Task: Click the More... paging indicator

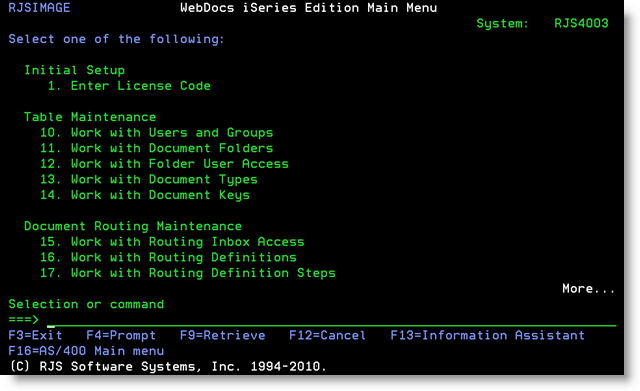Action: [589, 289]
